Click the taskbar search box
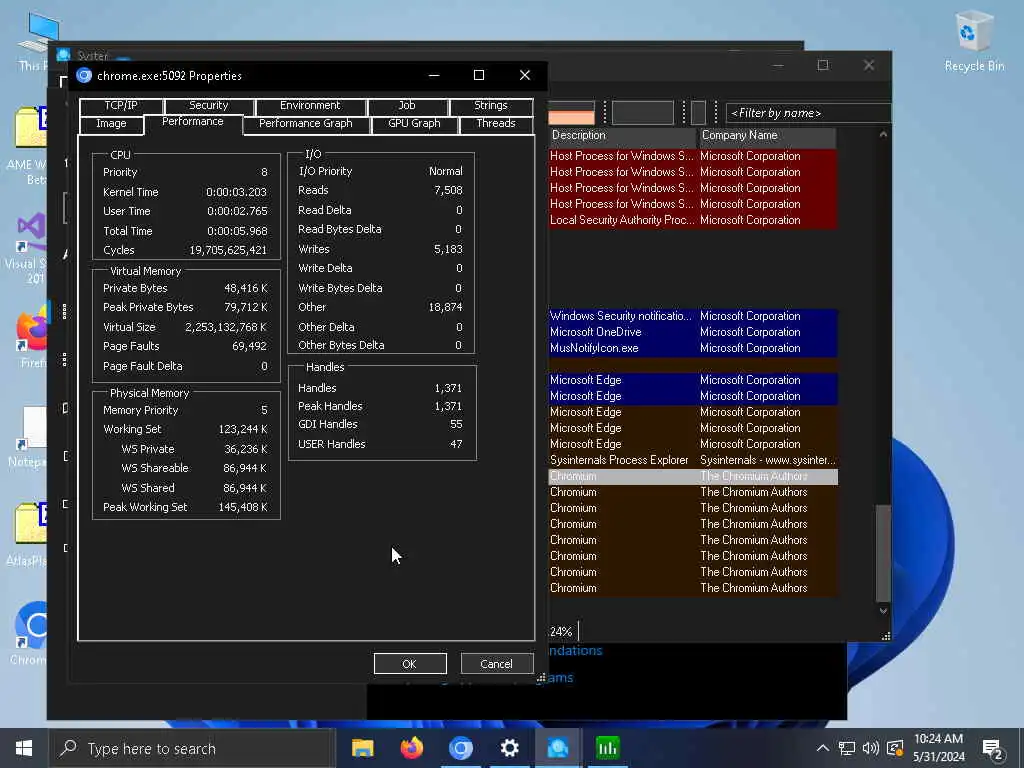This screenshot has width=1024, height=768. pos(192,748)
